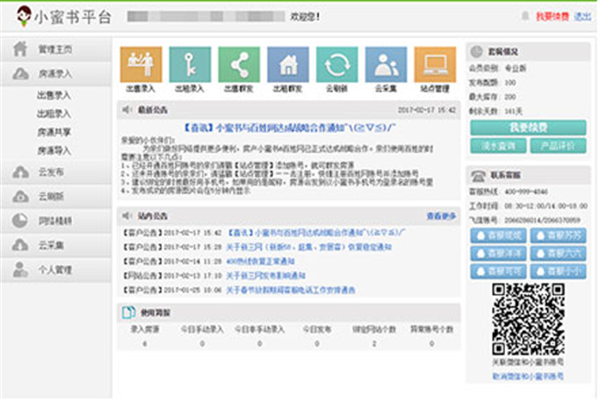
Task: Click the 站点管理 laptop icon tile
Action: click(434, 65)
